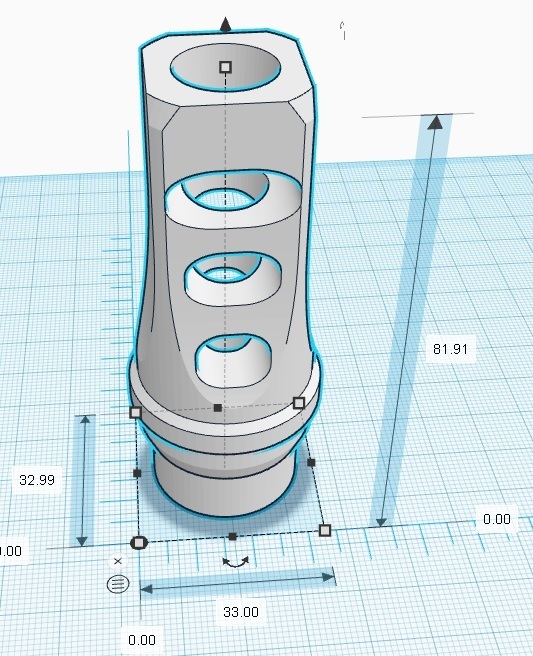Select the top center elevation handle
533x656 pixels.
tap(226, 67)
